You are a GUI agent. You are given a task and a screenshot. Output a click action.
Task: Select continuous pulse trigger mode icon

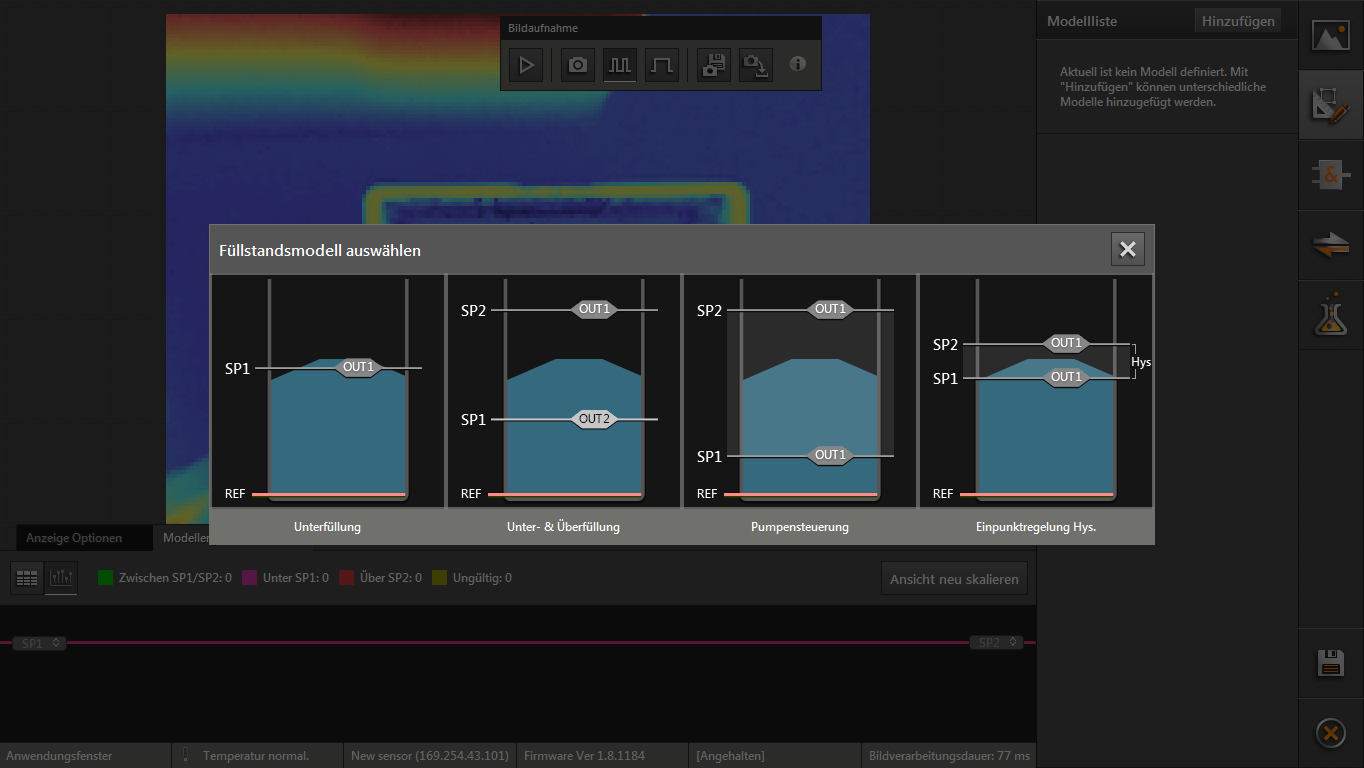coord(620,66)
